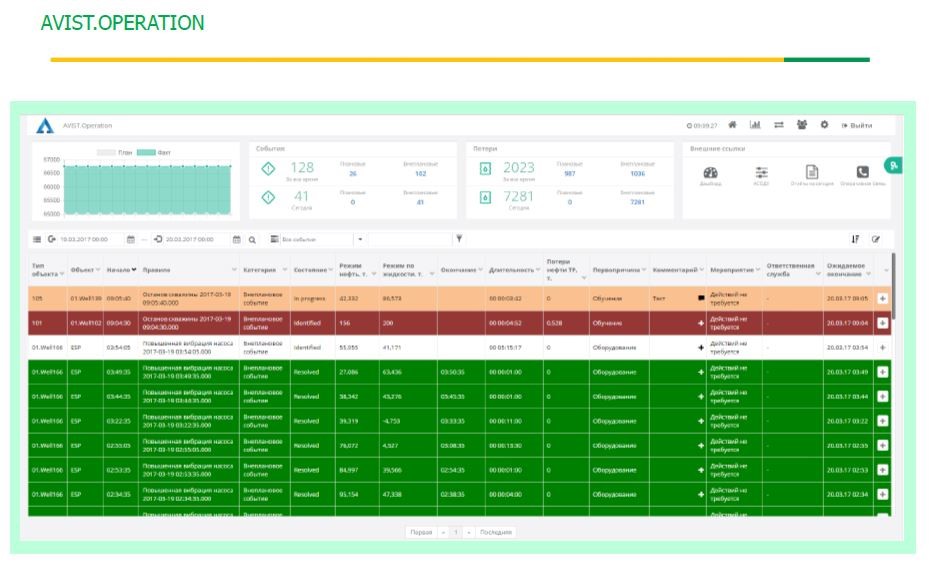Open the start date calendar picker
Image resolution: width=929 pixels, height=577 pixels.
(x=130, y=239)
